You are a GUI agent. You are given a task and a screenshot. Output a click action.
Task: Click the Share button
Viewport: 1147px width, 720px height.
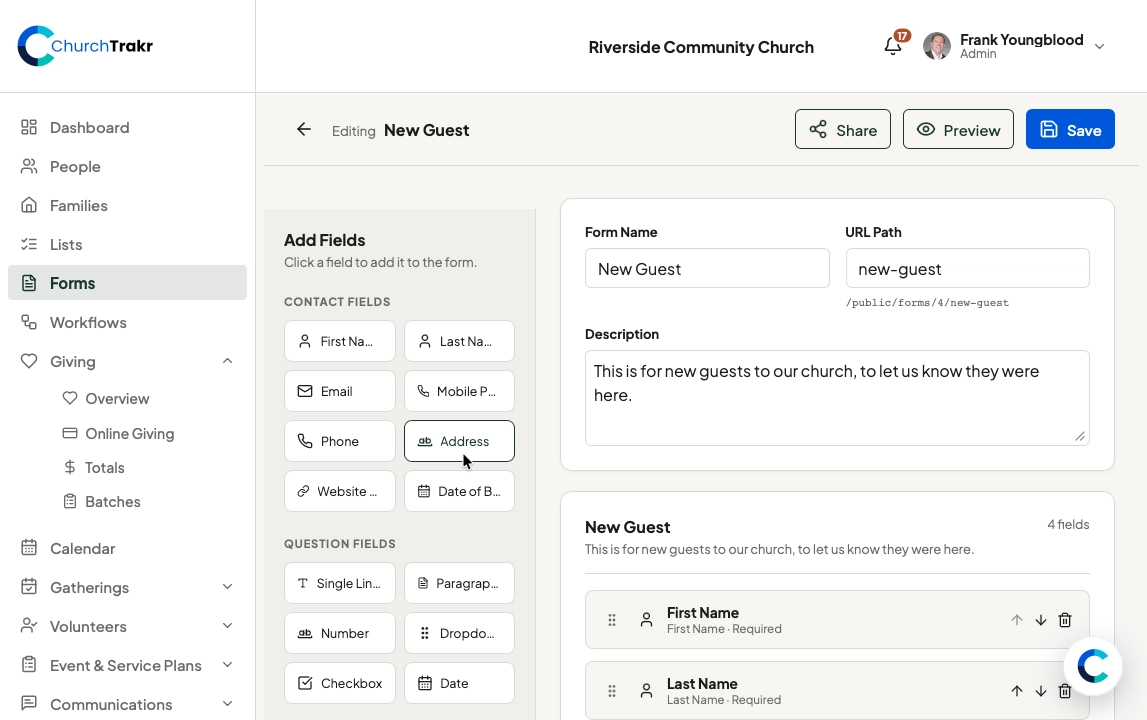pos(843,130)
